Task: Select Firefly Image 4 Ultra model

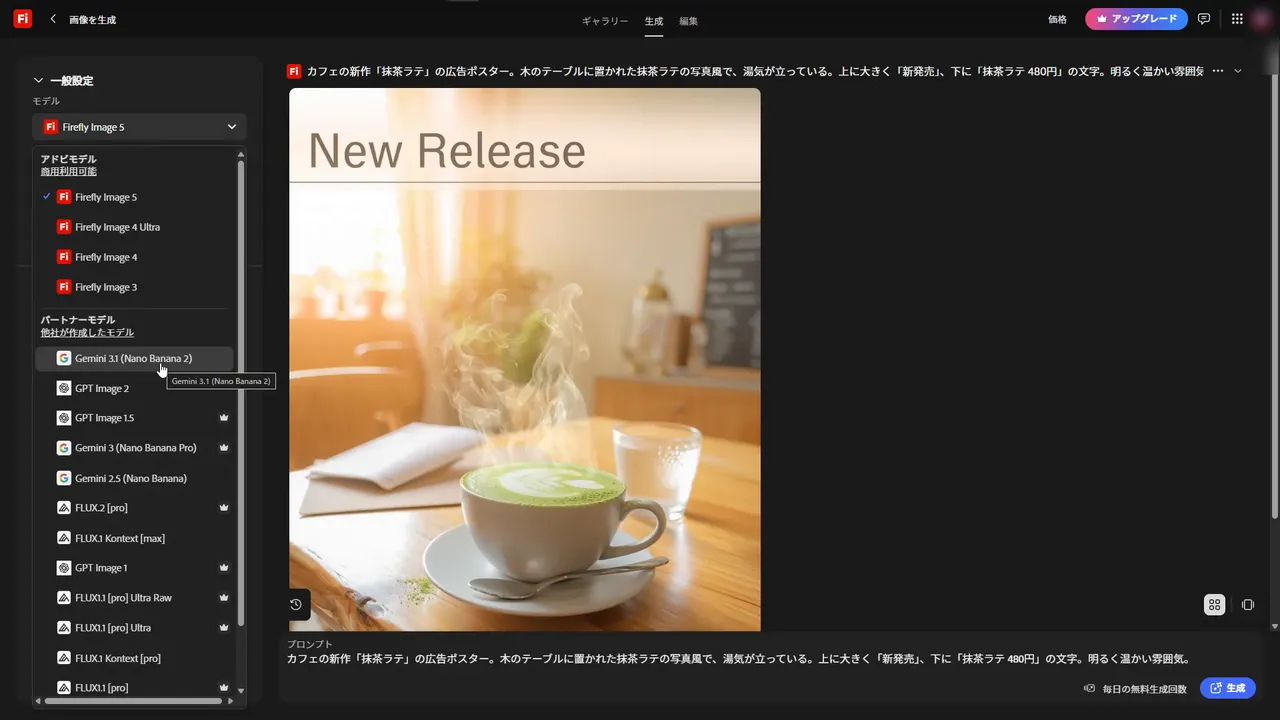Action: [x=134, y=227]
